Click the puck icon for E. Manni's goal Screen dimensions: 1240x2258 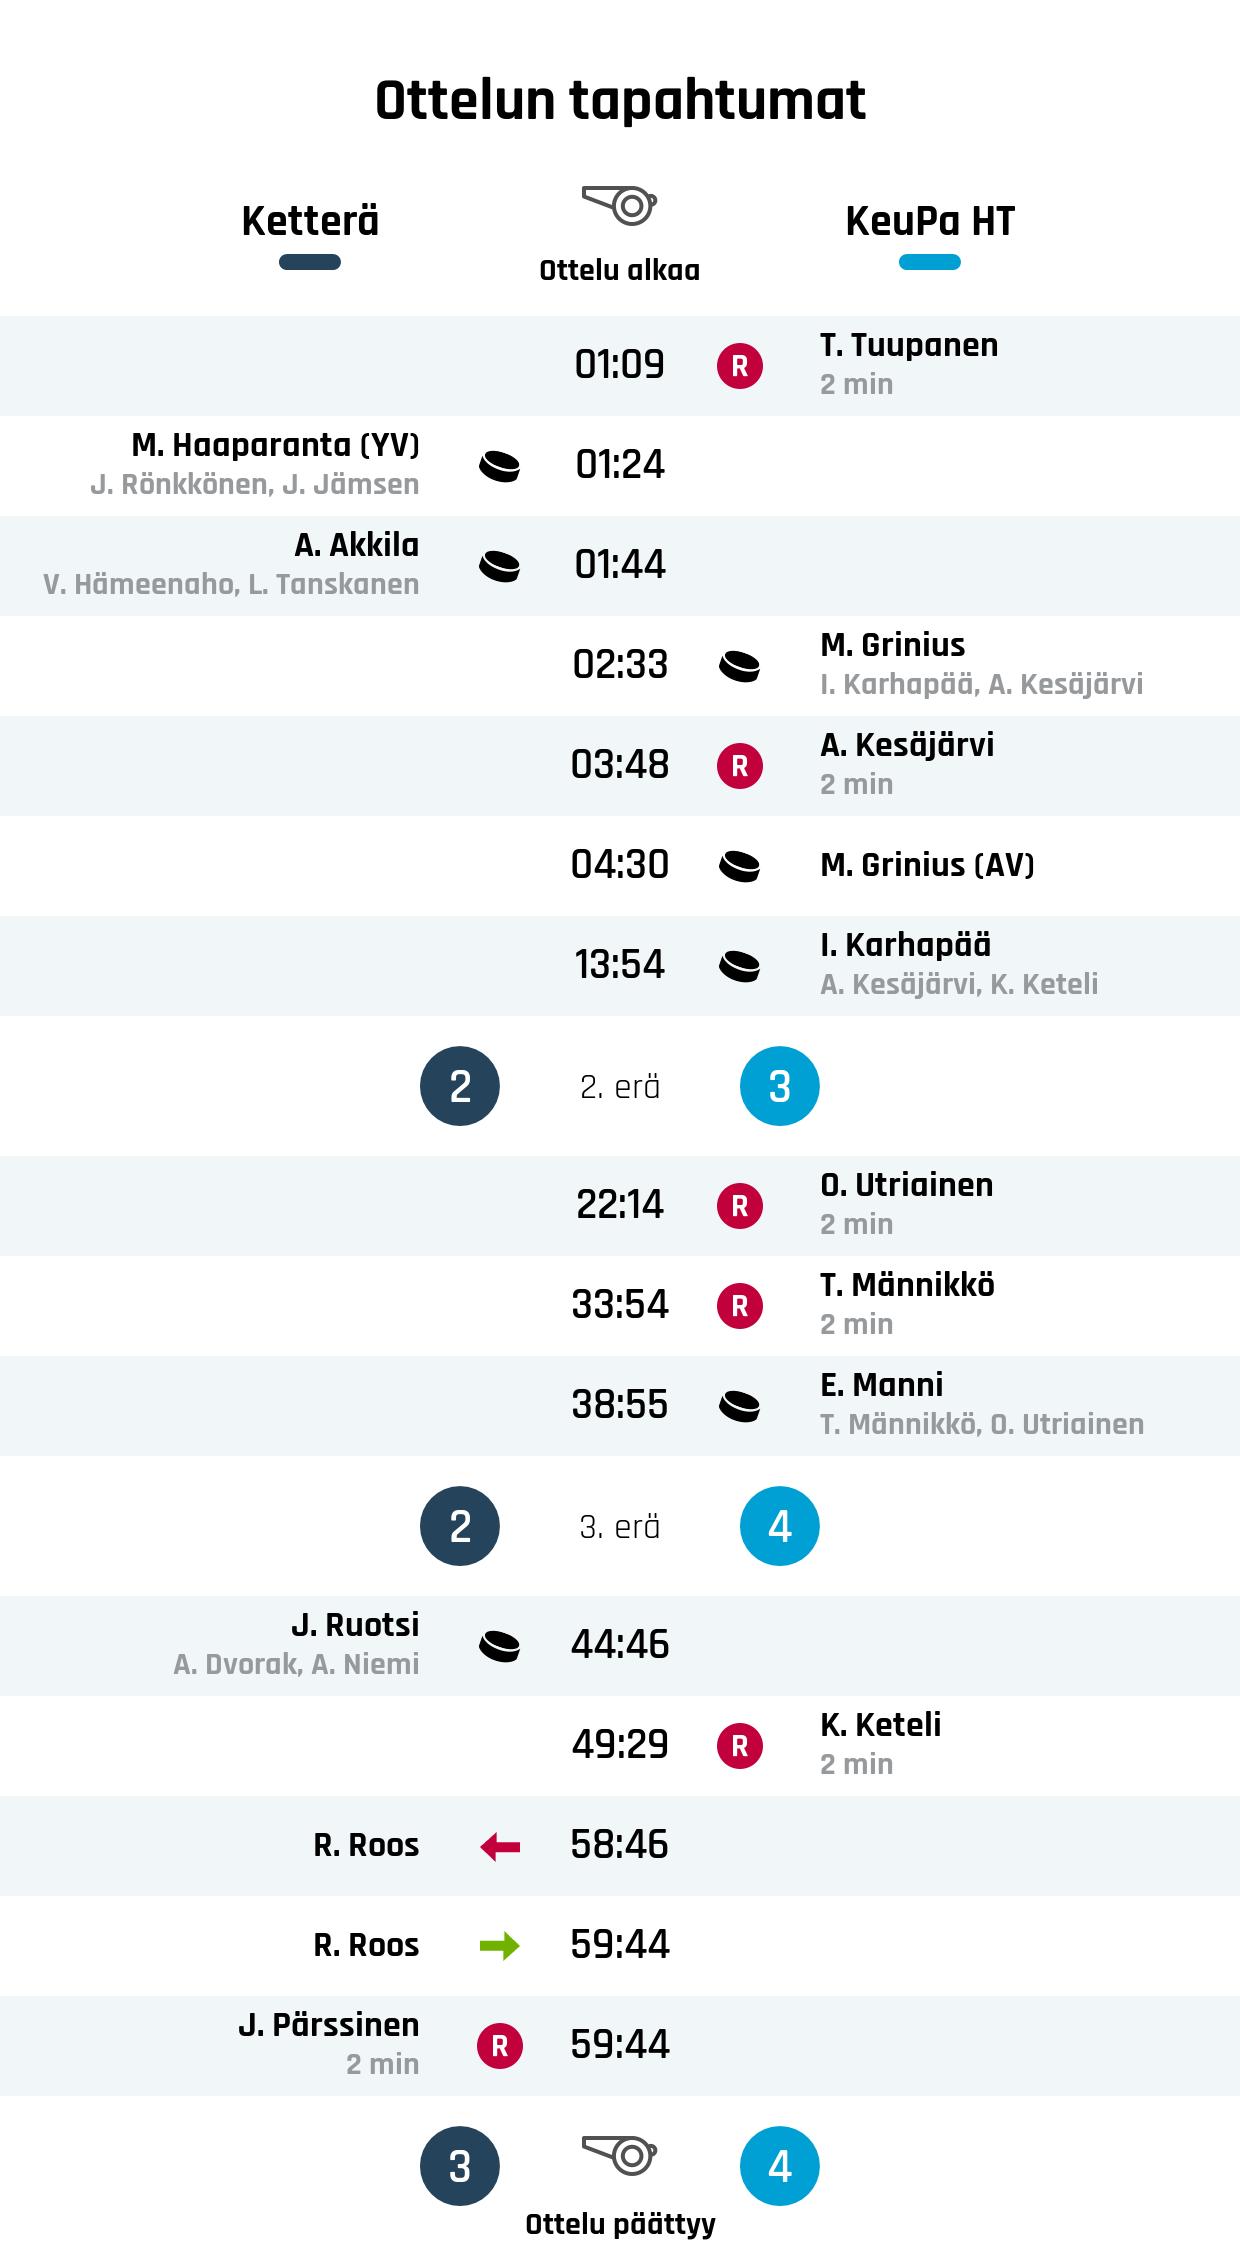coord(740,1406)
